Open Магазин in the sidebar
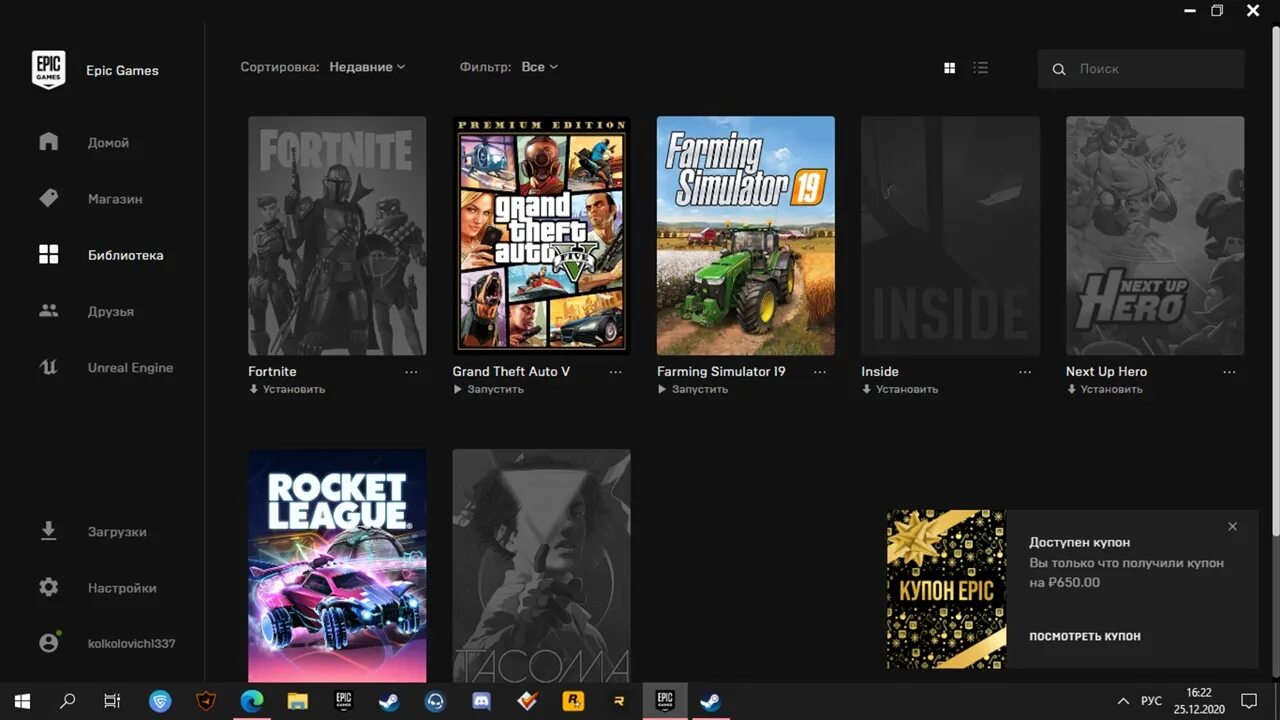 (115, 199)
